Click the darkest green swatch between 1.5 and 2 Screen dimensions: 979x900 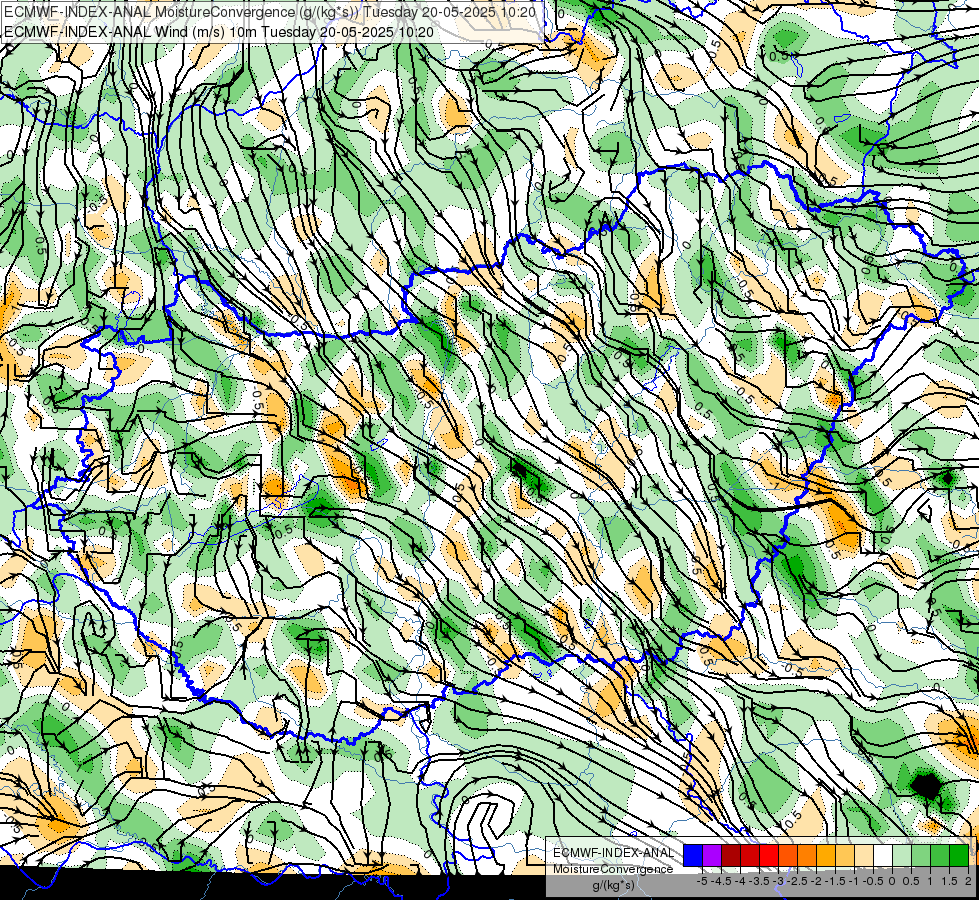[960, 855]
